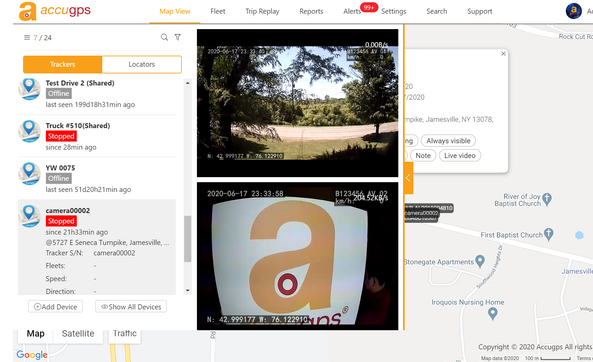This screenshot has width=593, height=362.
Task: Switch map type to Satellite
Action: click(x=78, y=334)
